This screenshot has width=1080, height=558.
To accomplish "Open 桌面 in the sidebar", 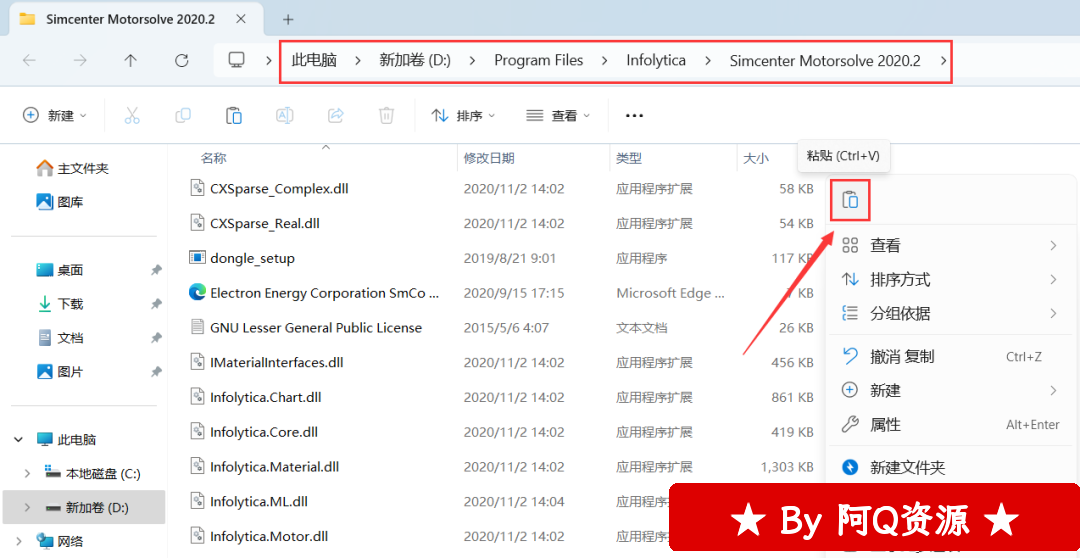I will [x=59, y=270].
